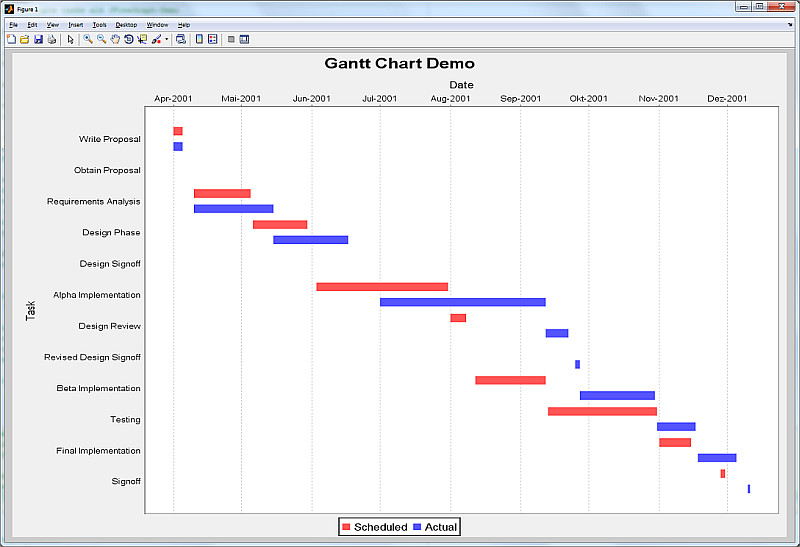
Task: Click the Show Plot Tools button
Action: (244, 39)
